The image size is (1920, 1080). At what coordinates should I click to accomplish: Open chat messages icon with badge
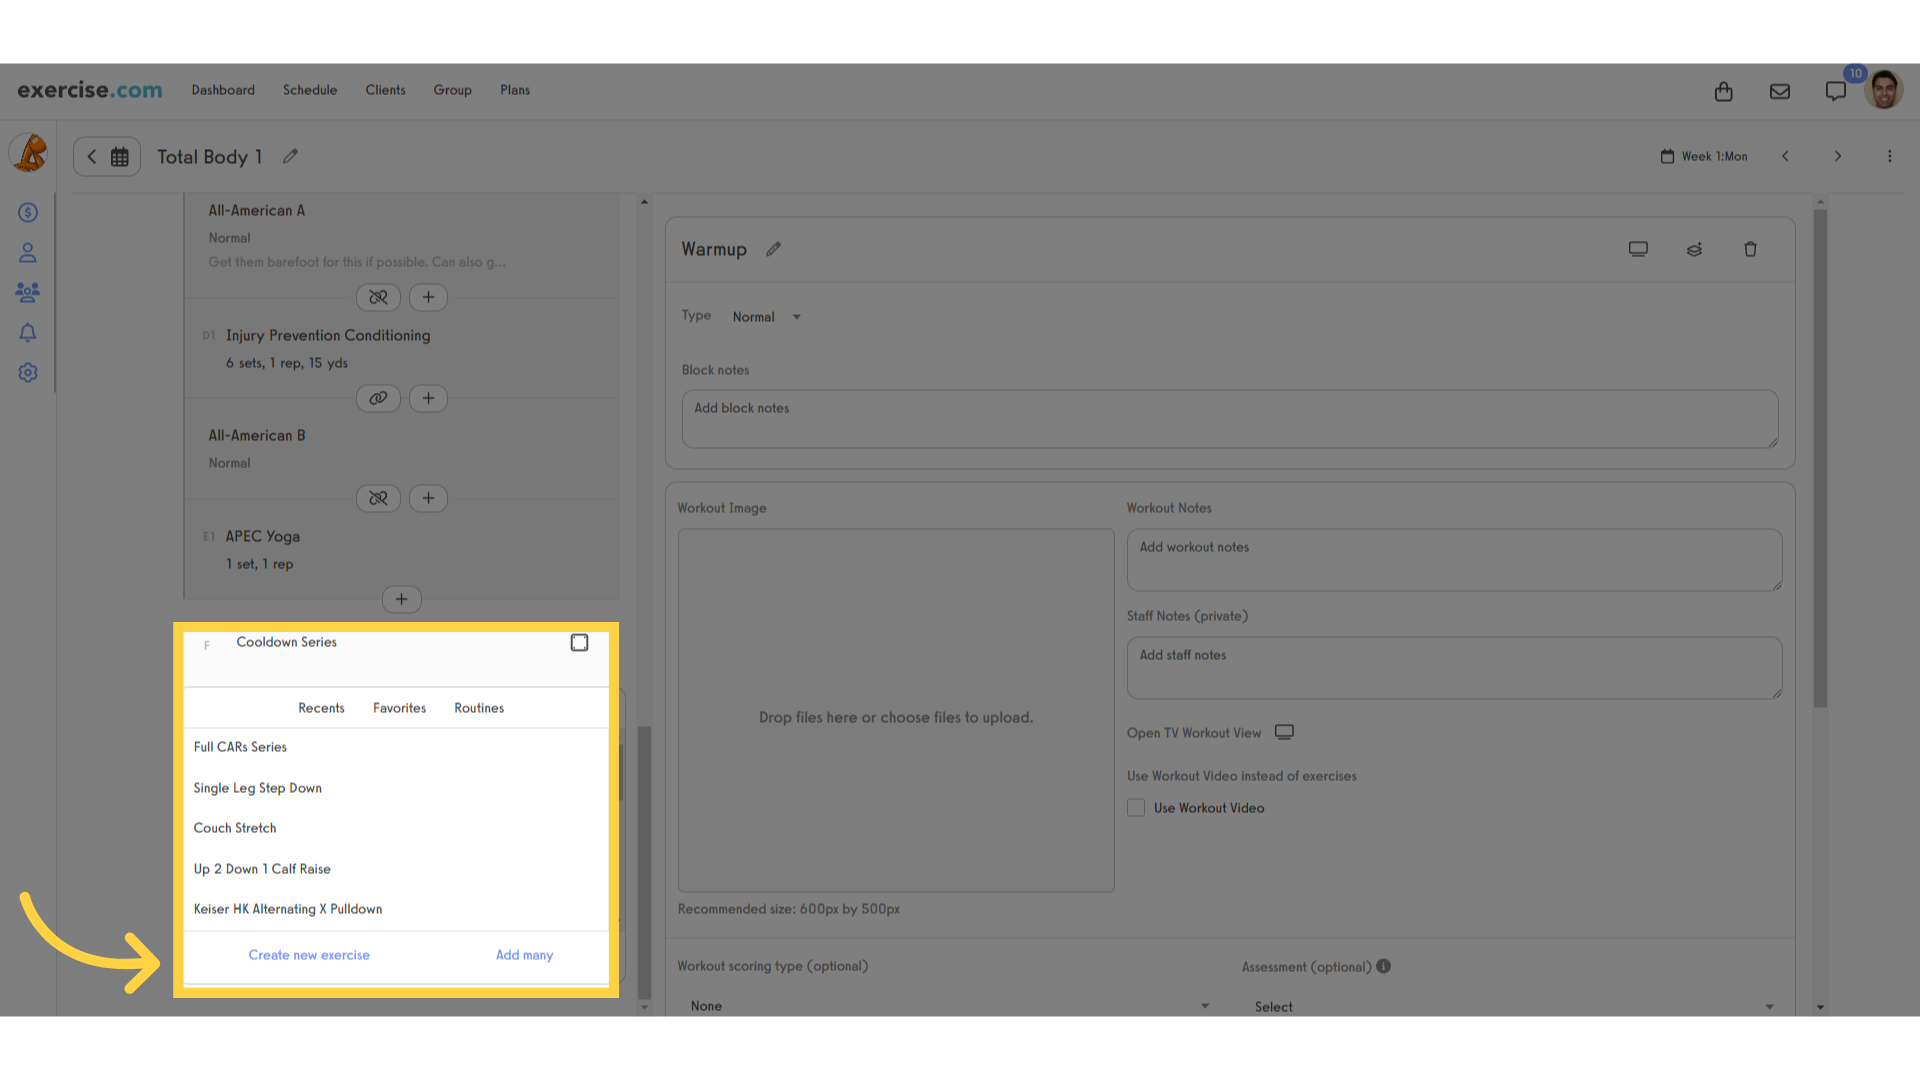click(x=1835, y=91)
